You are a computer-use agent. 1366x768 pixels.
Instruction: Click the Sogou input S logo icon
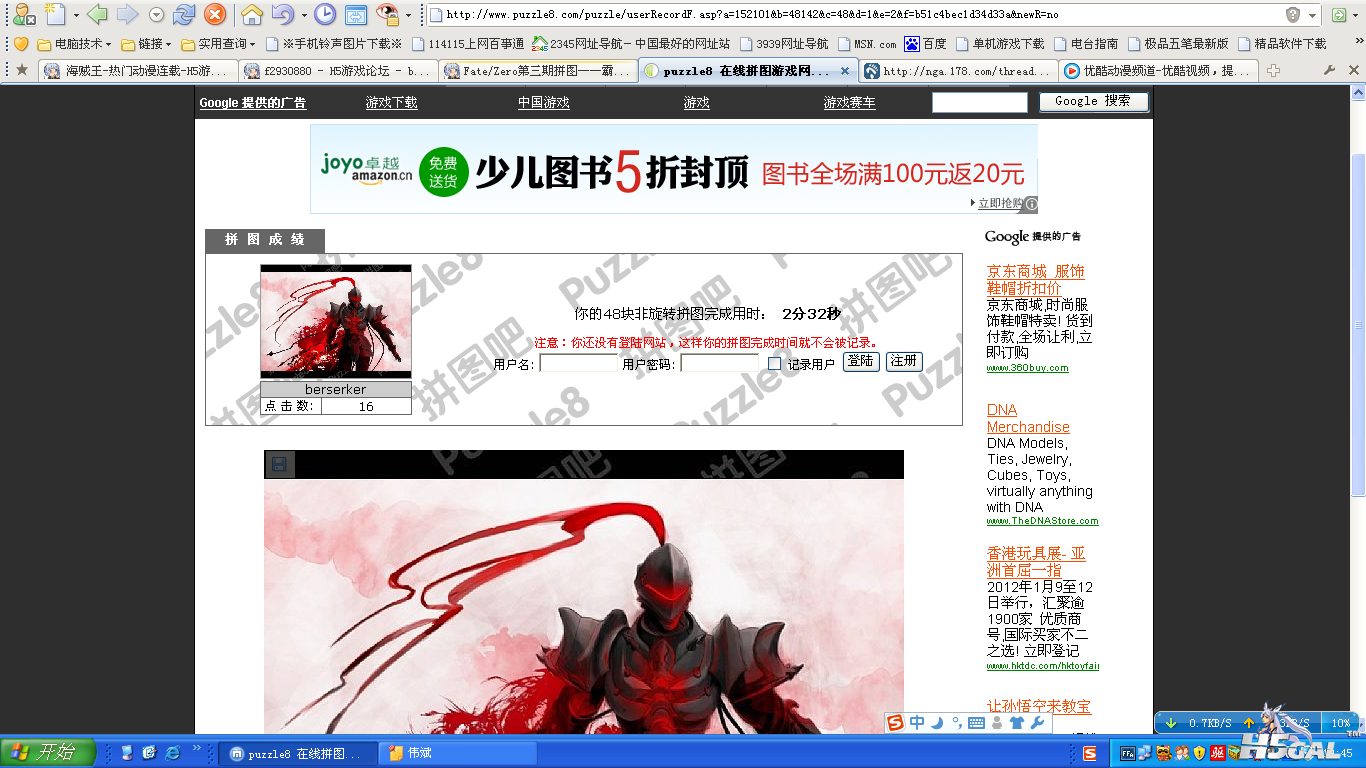(x=895, y=722)
